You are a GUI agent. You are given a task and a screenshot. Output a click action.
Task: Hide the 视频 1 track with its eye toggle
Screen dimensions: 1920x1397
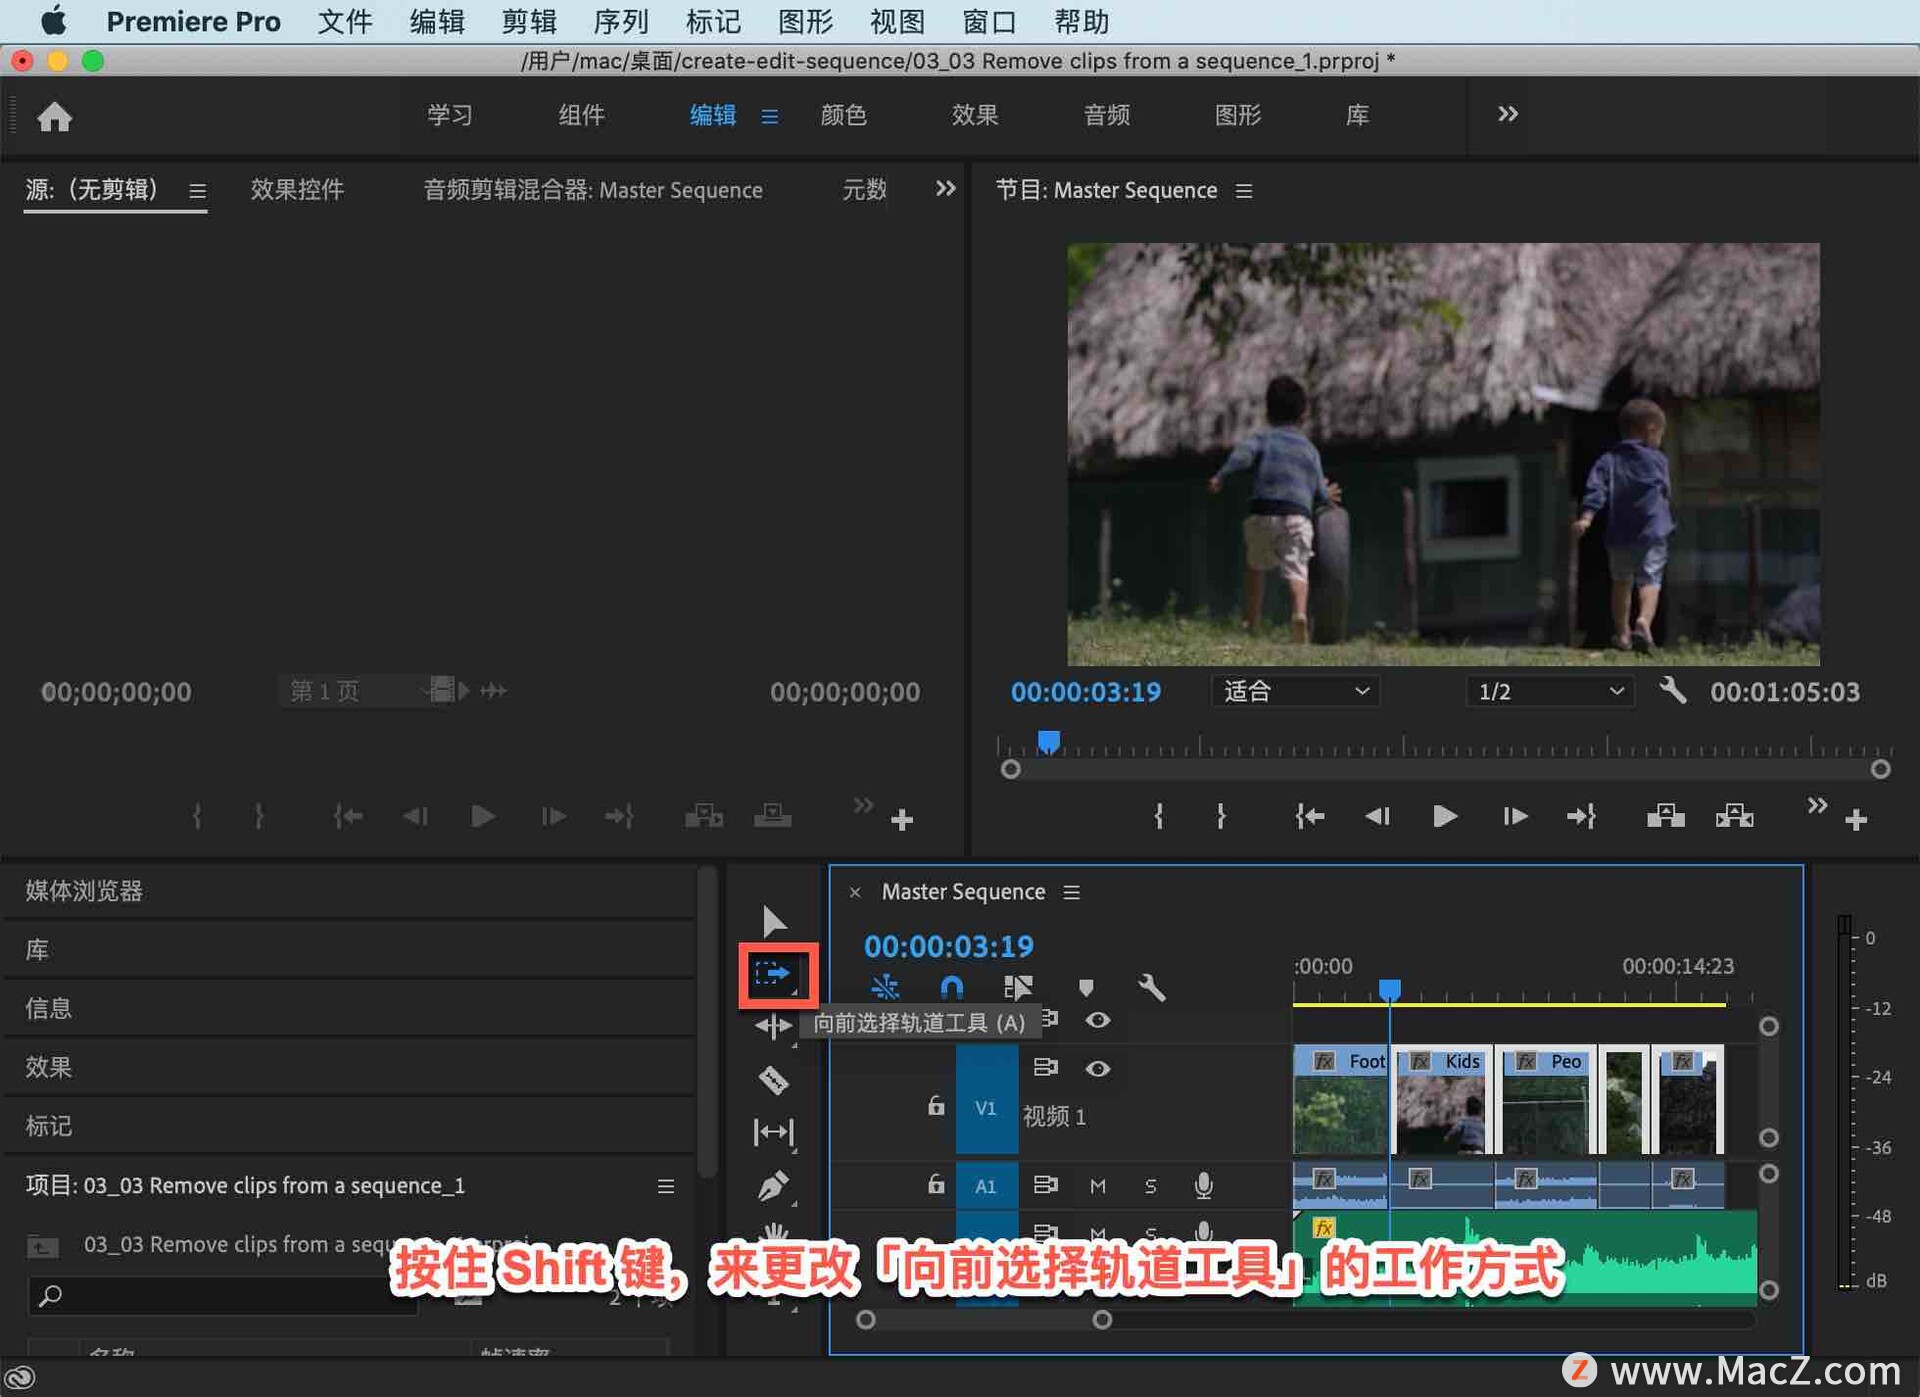click(1097, 1068)
